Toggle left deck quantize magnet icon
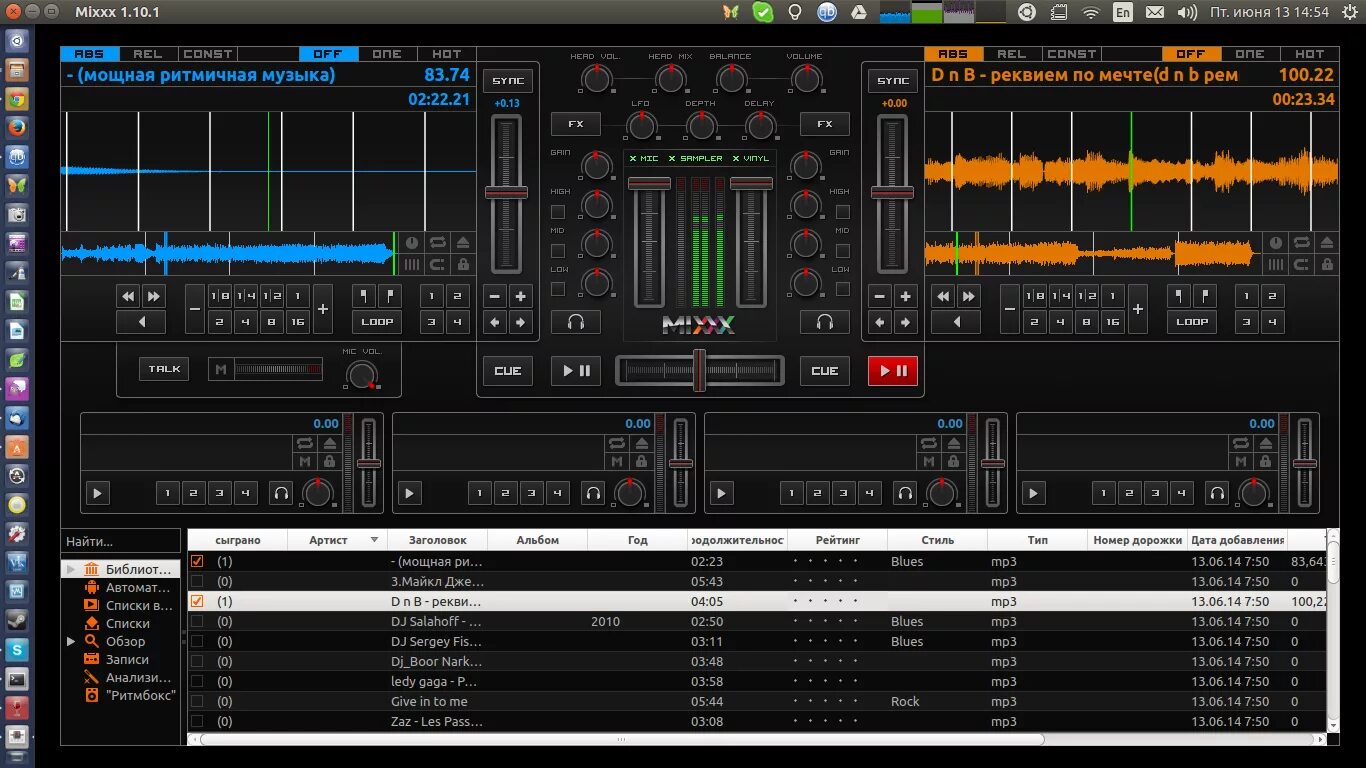This screenshot has height=768, width=1366. (437, 265)
